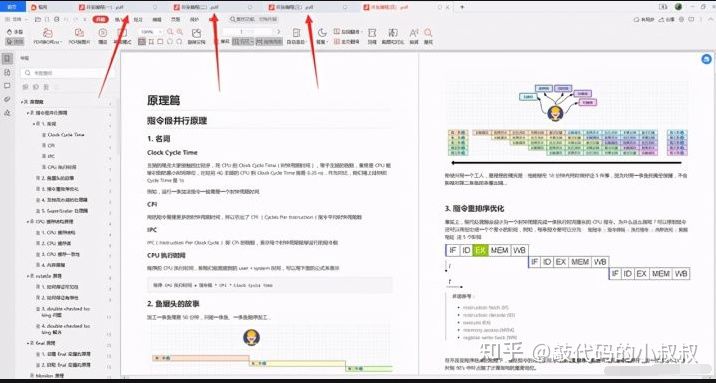Click the zoom out magnifier icon

click(170, 32)
